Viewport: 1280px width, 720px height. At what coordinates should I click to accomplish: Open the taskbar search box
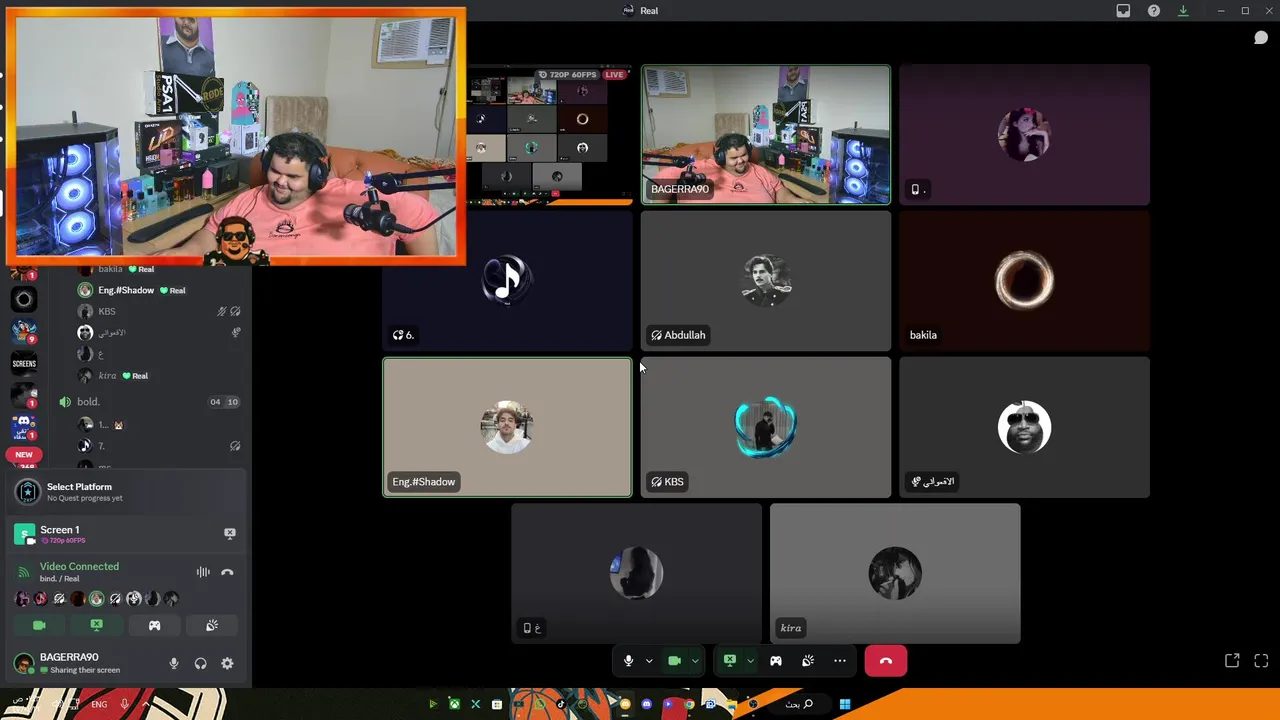coord(799,704)
